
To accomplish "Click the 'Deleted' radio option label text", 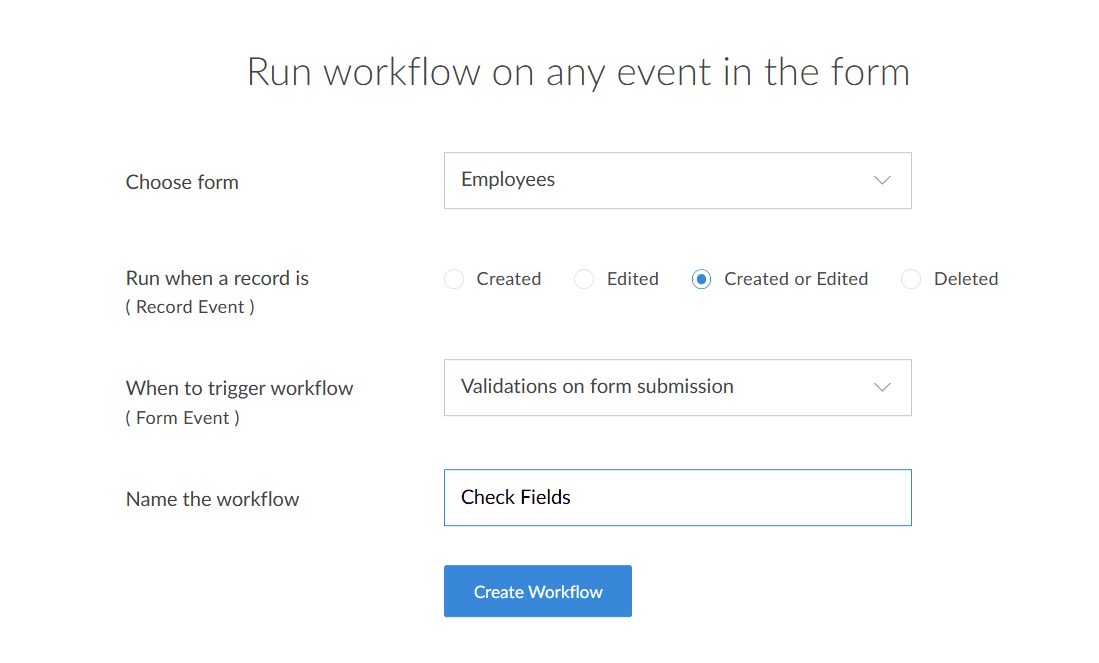I will [965, 280].
